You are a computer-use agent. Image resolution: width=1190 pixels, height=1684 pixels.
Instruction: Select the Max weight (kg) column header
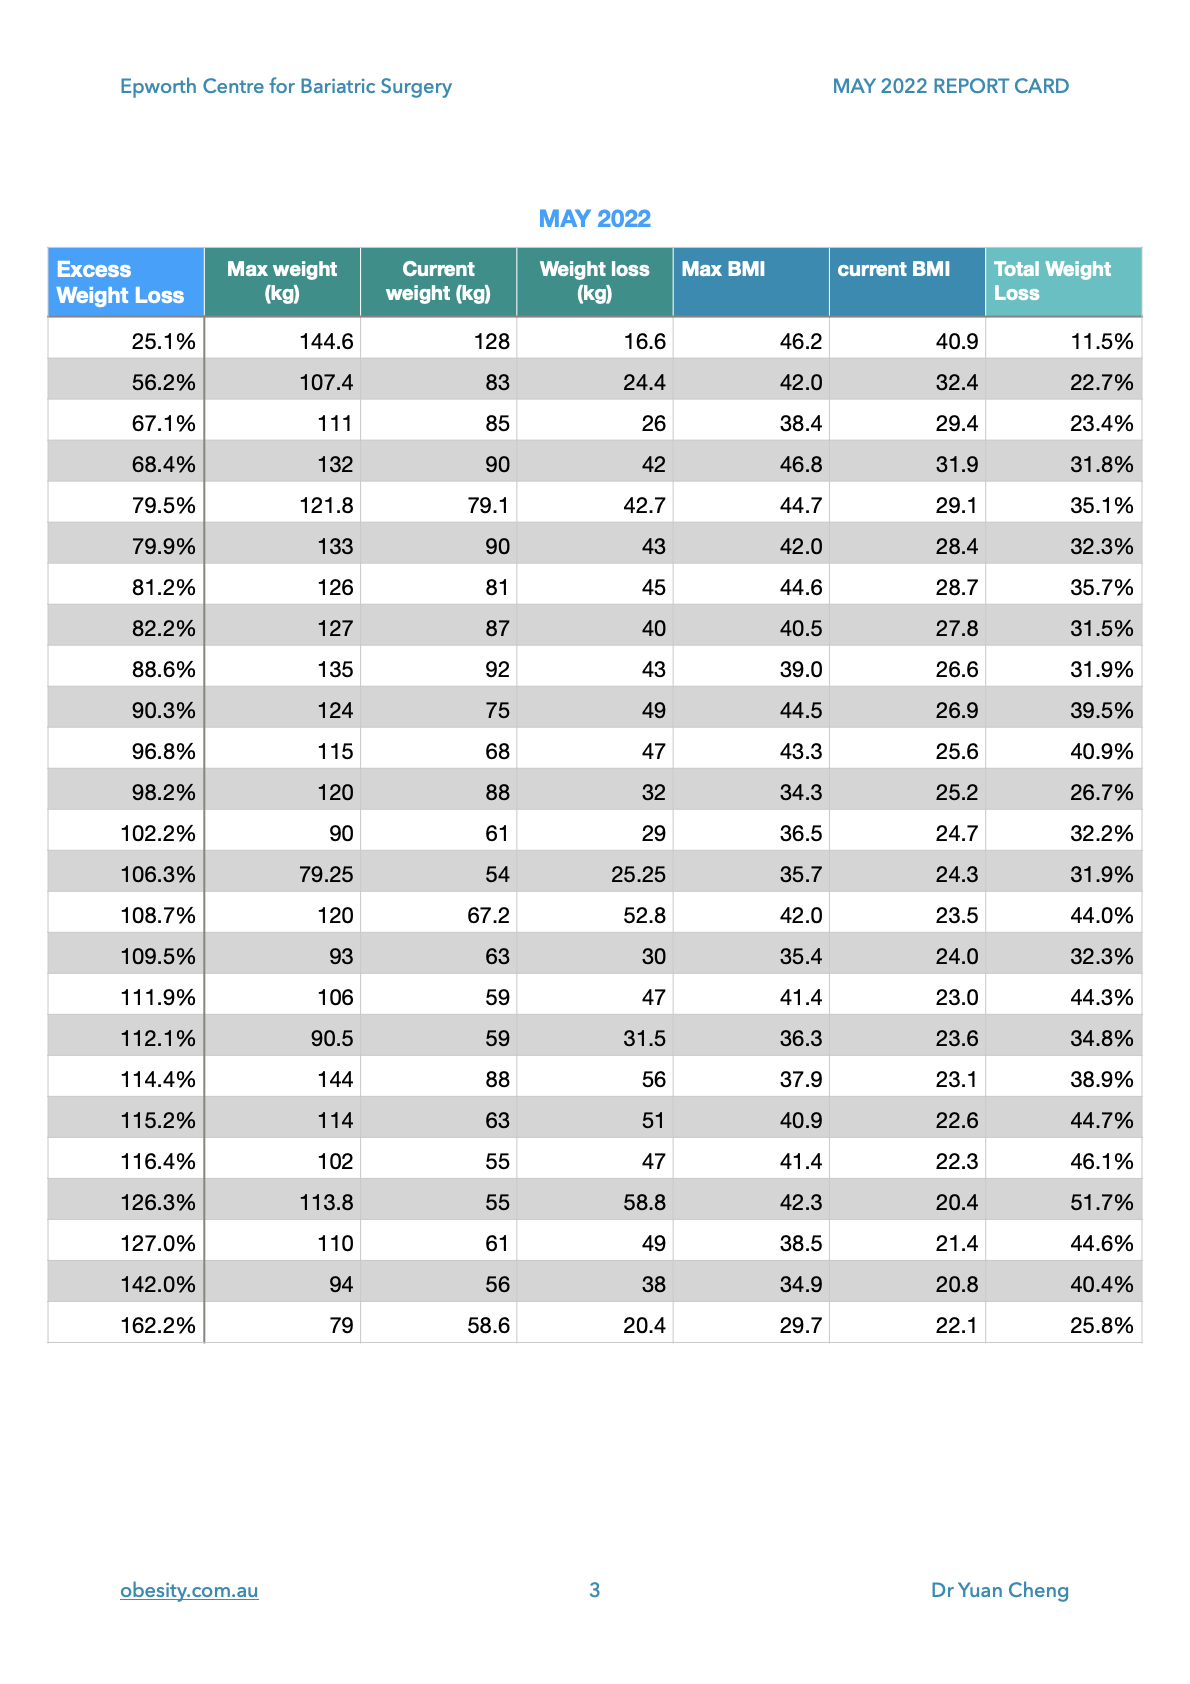coord(282,281)
